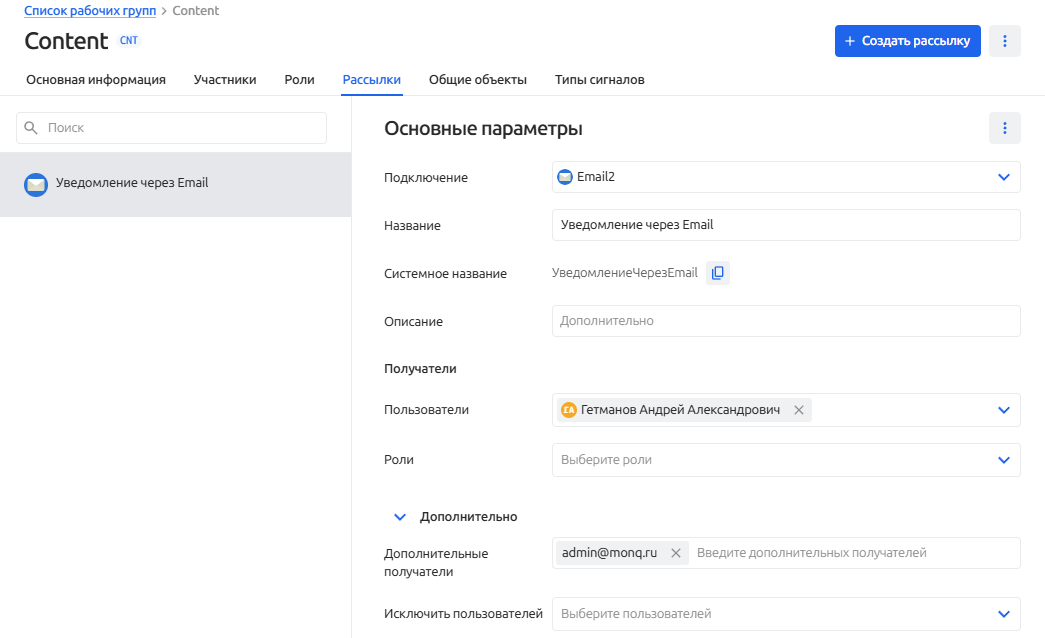Follow the Список рабочих групп breadcrumb link

[90, 11]
